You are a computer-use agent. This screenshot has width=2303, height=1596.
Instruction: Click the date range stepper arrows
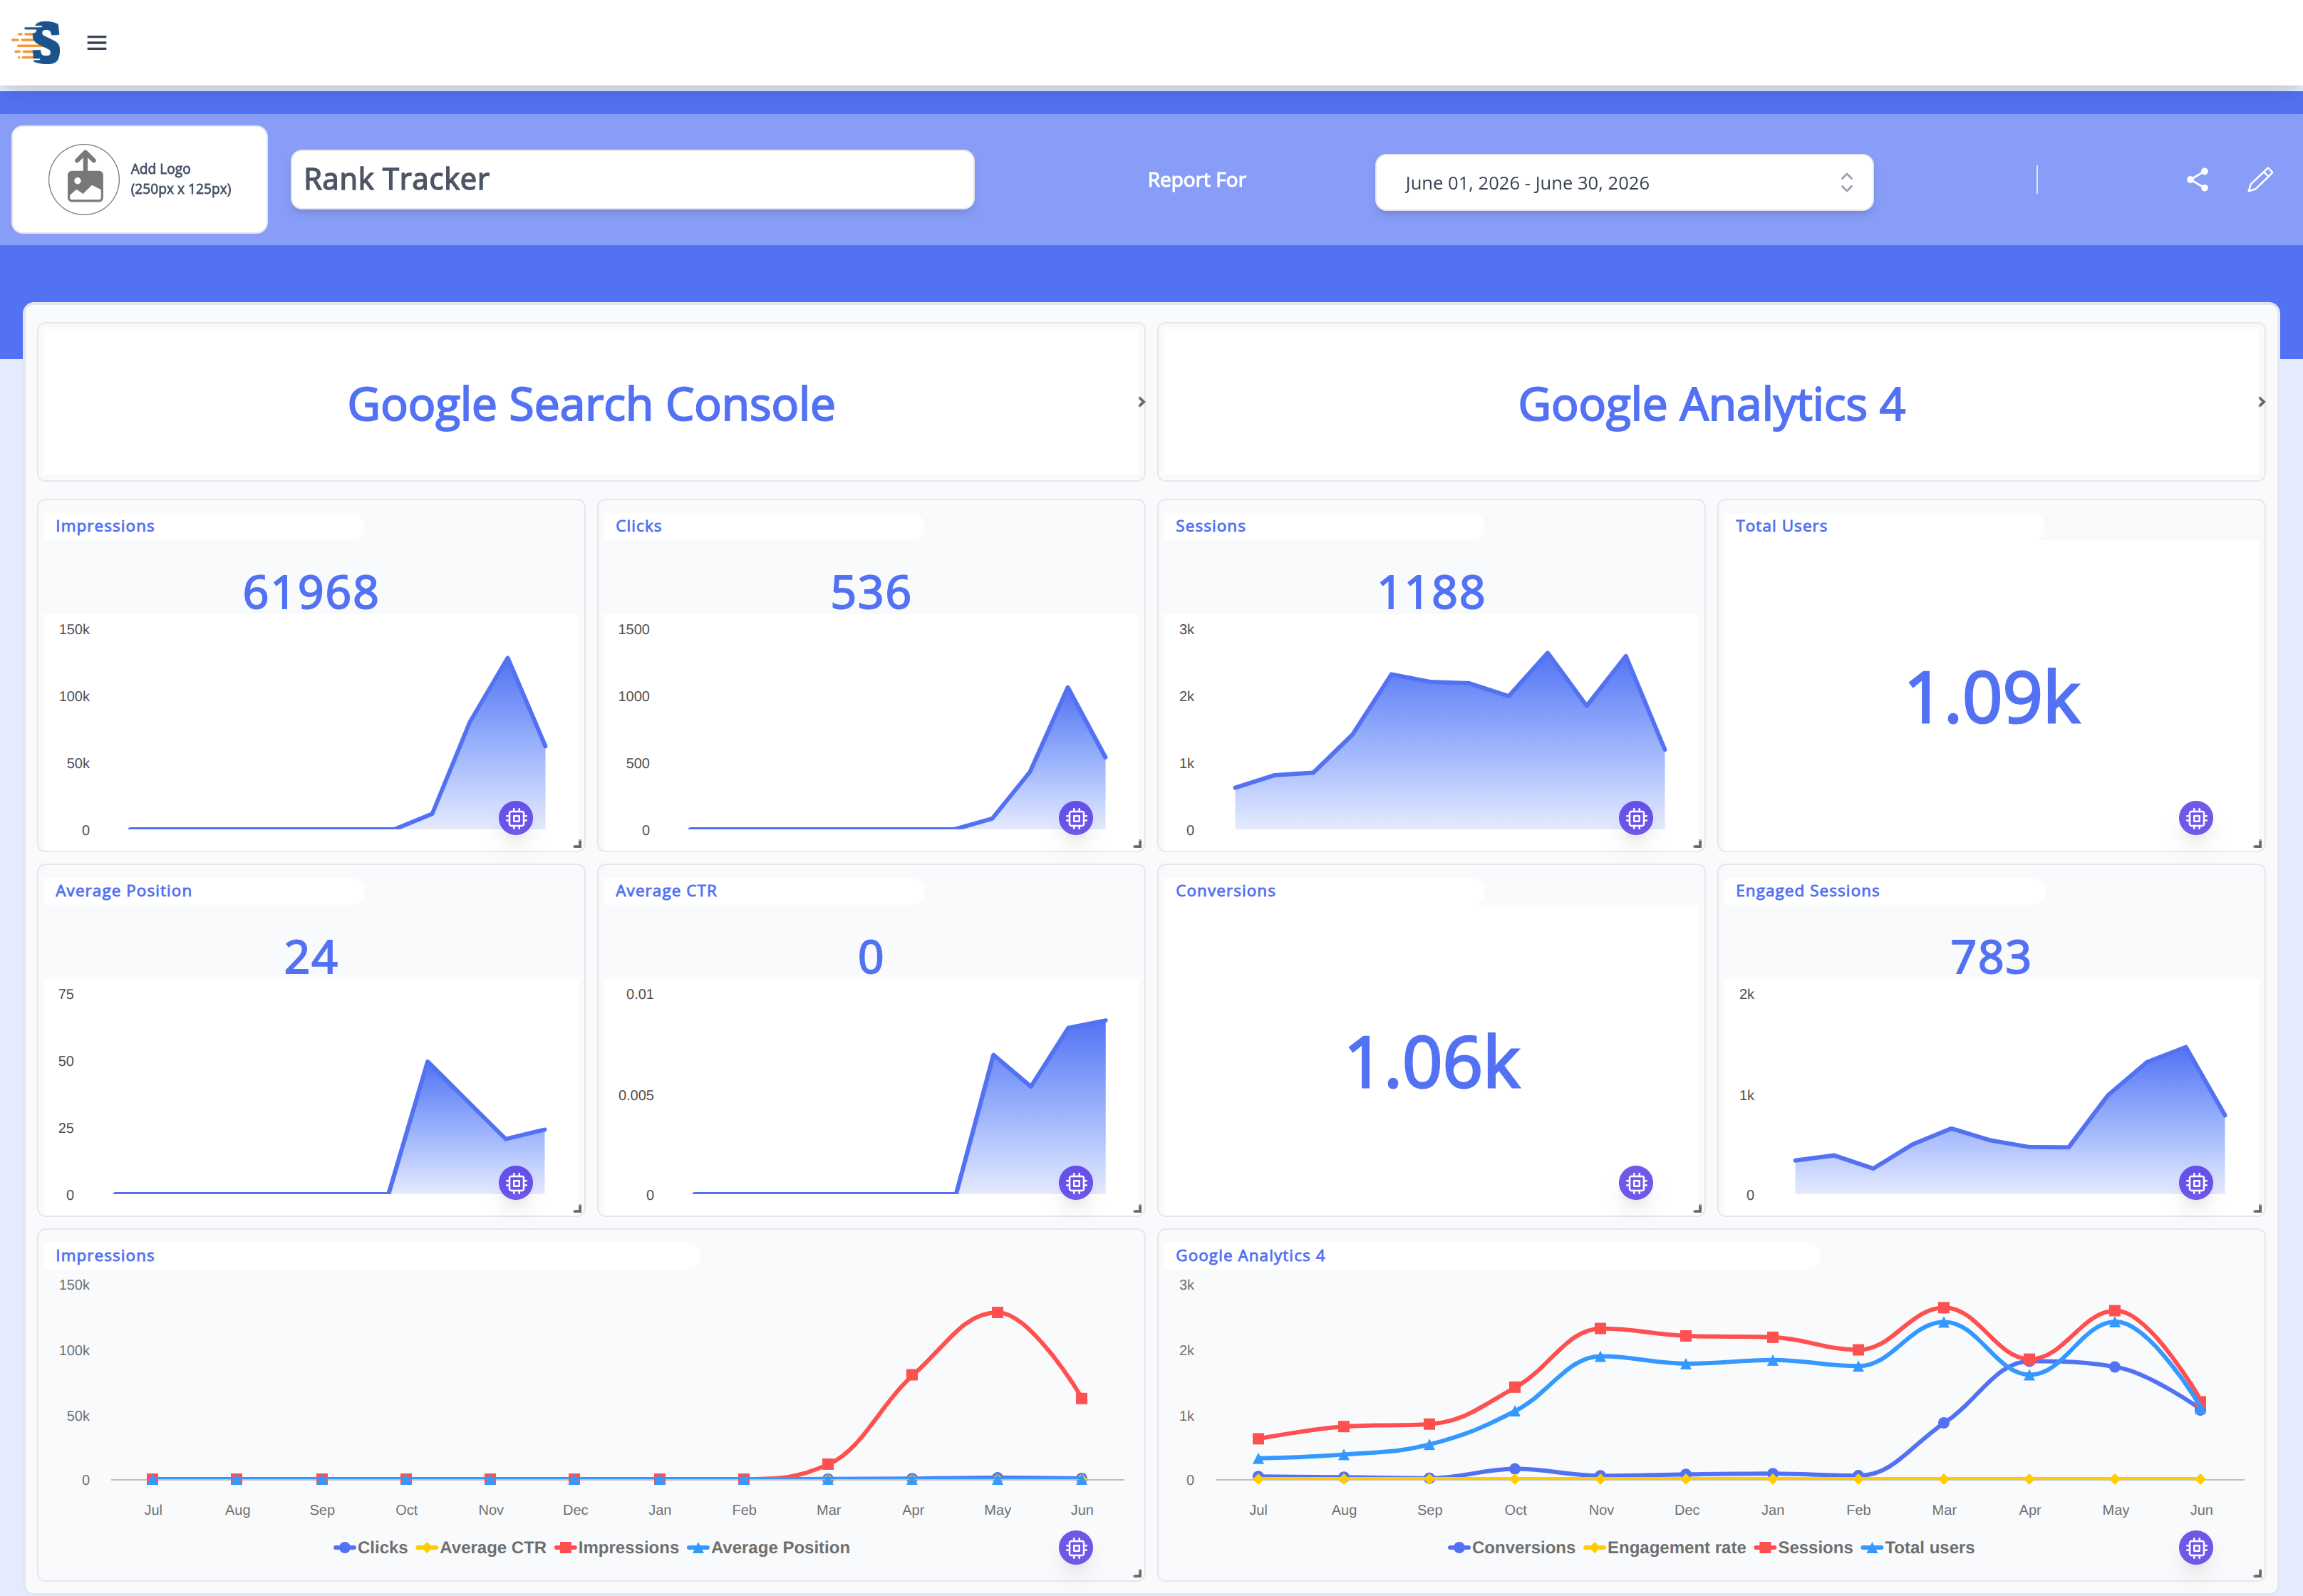click(1846, 183)
